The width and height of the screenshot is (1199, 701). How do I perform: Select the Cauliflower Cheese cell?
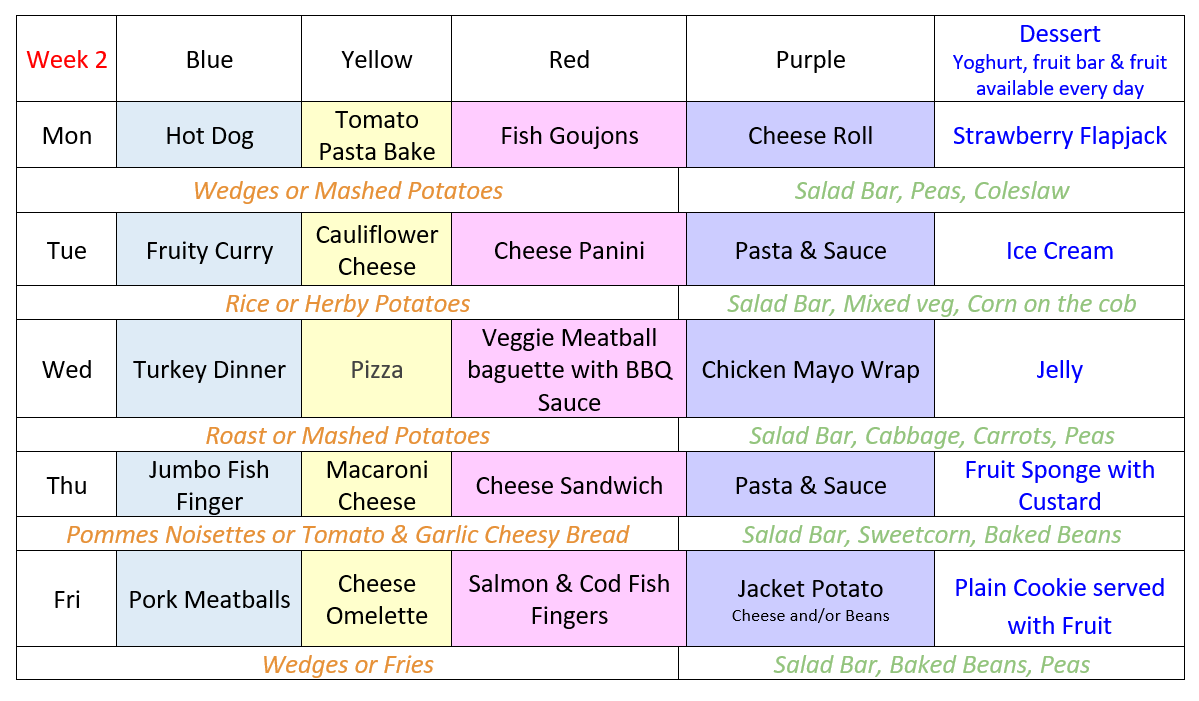tap(376, 250)
